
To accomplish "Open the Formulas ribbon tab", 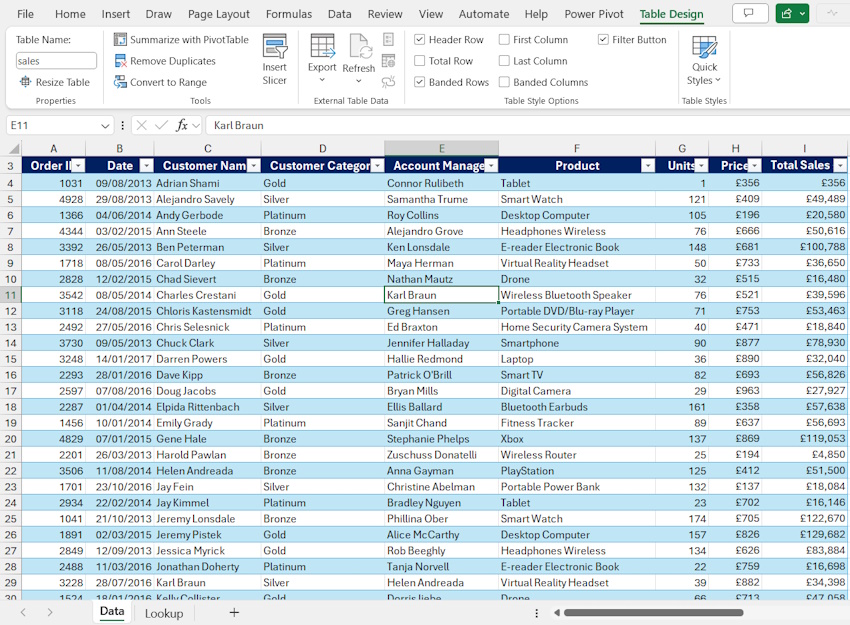I will (x=288, y=14).
